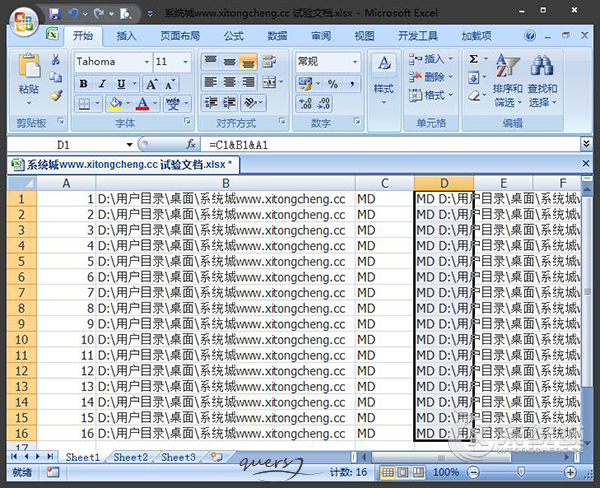Apply yellow fill color bucket
Image resolution: width=600 pixels, height=488 pixels.
[115, 104]
